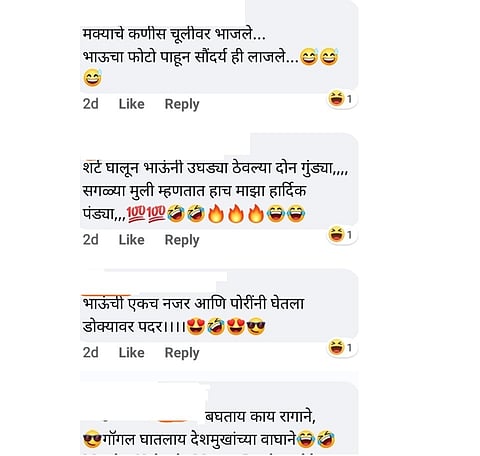Reply to the Hardik Pandya comment
The height and width of the screenshot is (456, 480).
182,240
